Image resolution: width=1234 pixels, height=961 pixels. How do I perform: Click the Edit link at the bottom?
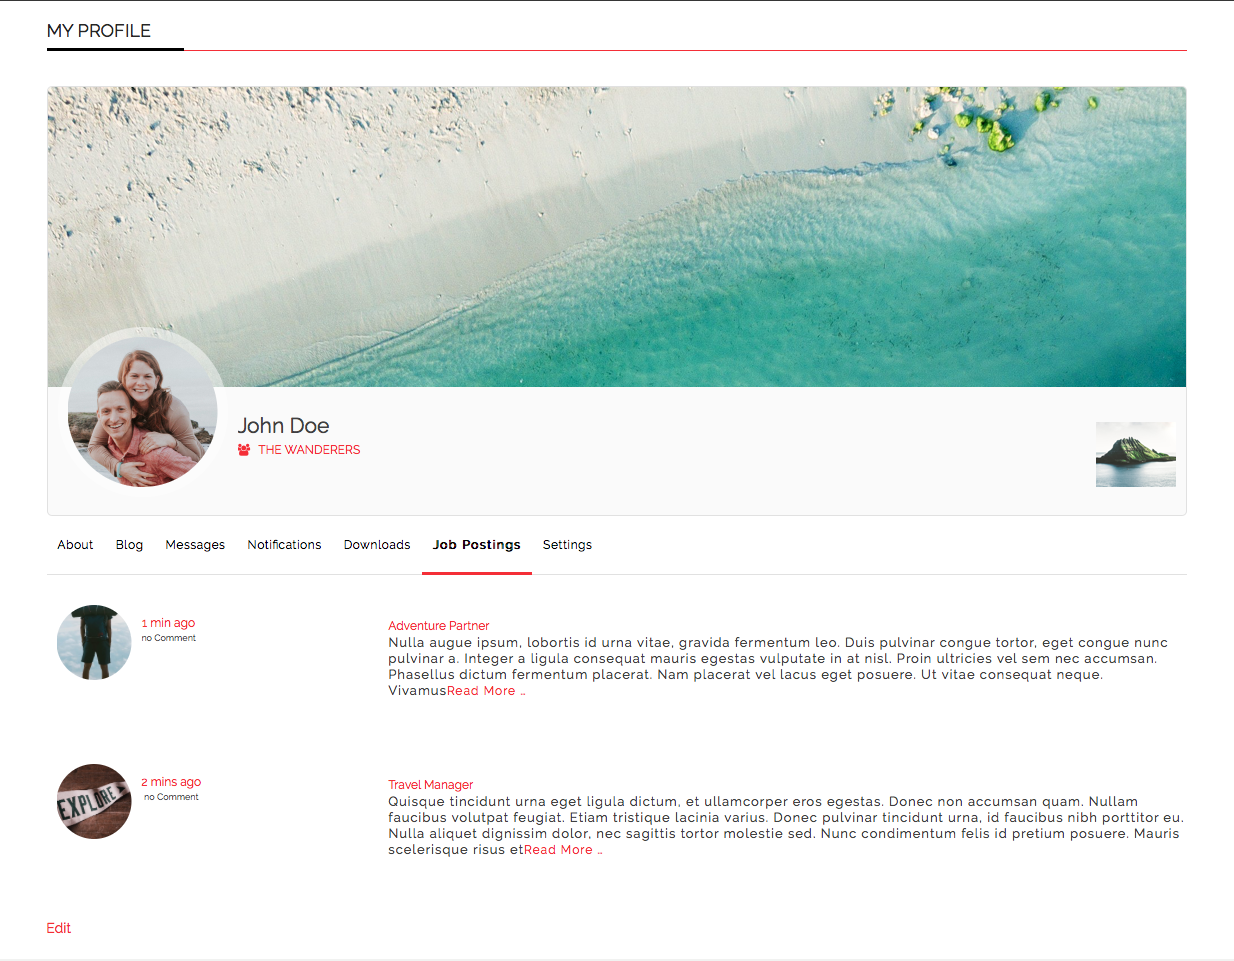[x=59, y=928]
